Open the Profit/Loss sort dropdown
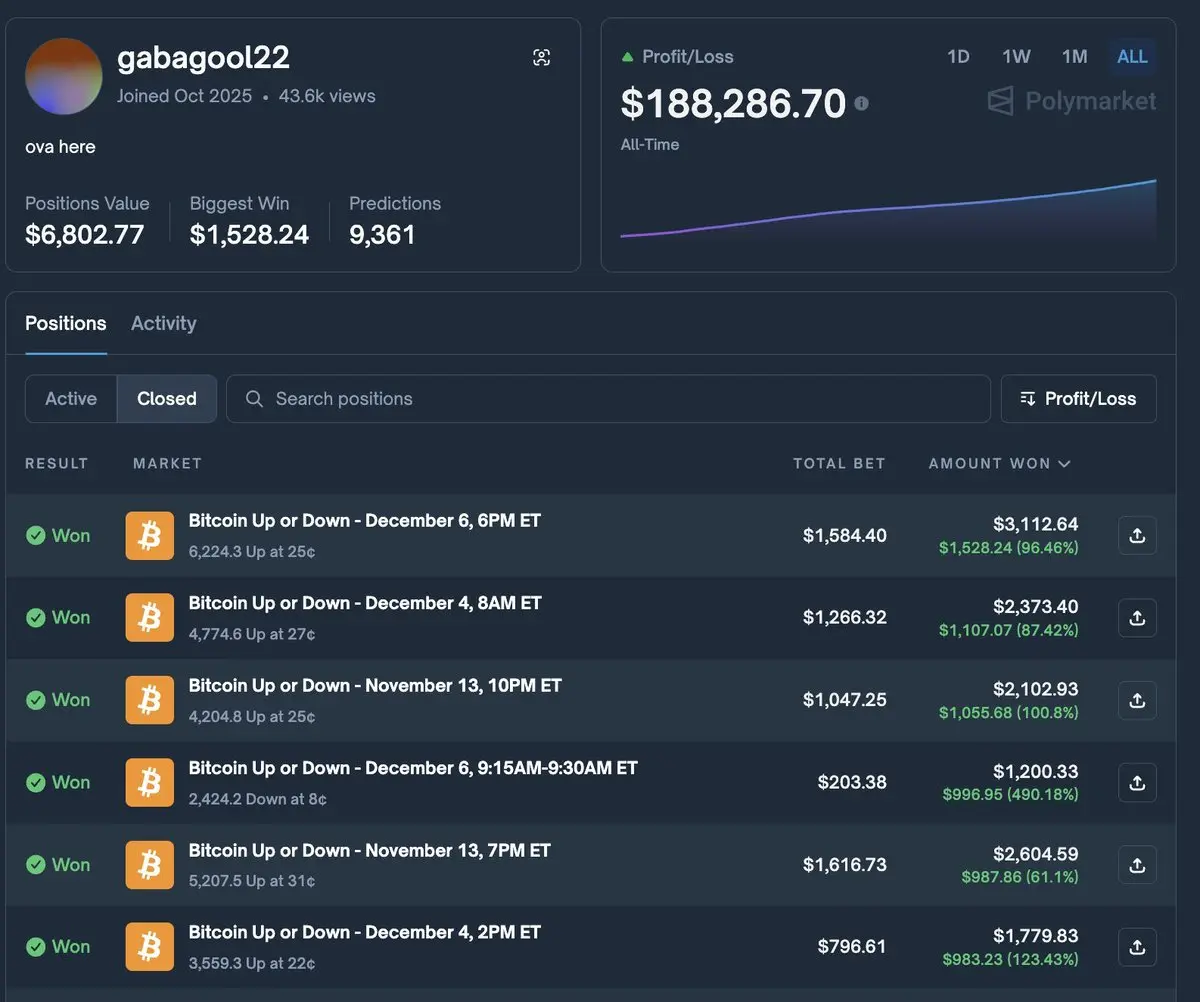The image size is (1200, 1002). 1078,398
